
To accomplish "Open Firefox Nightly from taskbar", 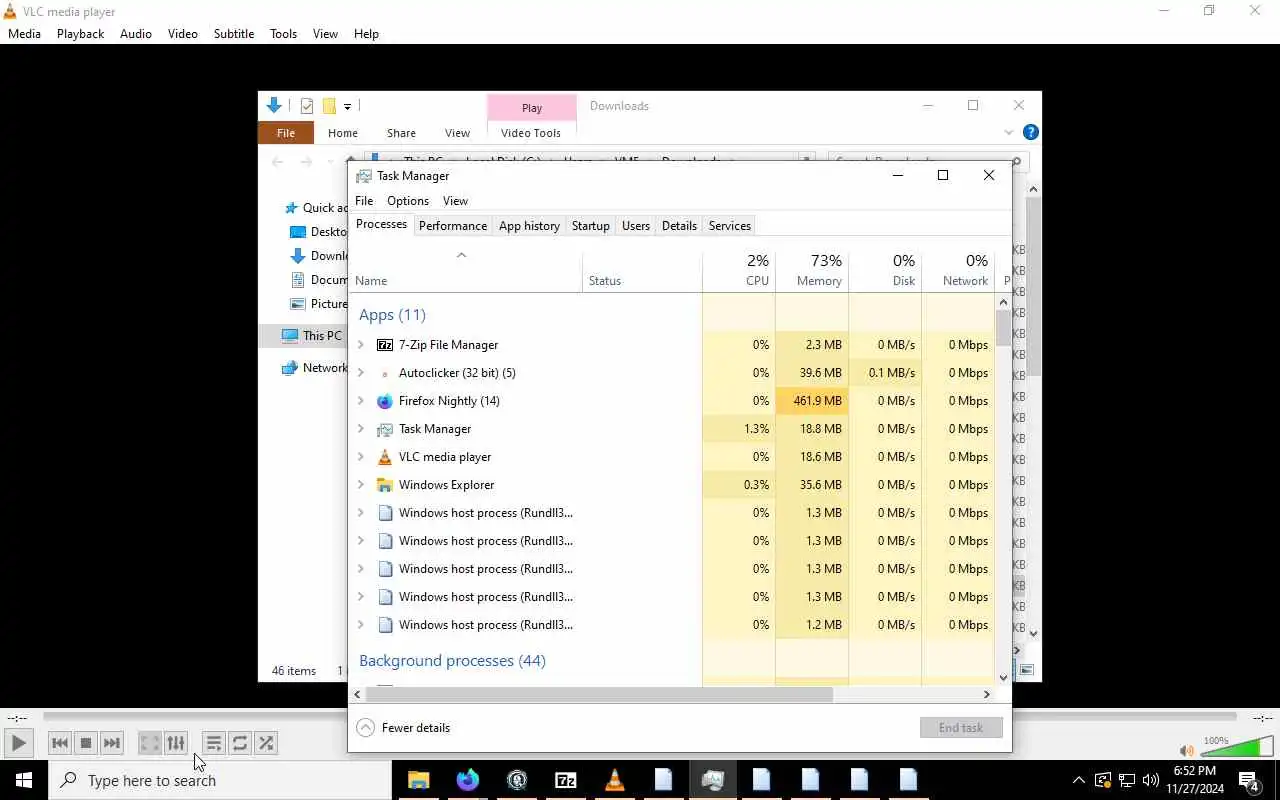I will pos(467,780).
